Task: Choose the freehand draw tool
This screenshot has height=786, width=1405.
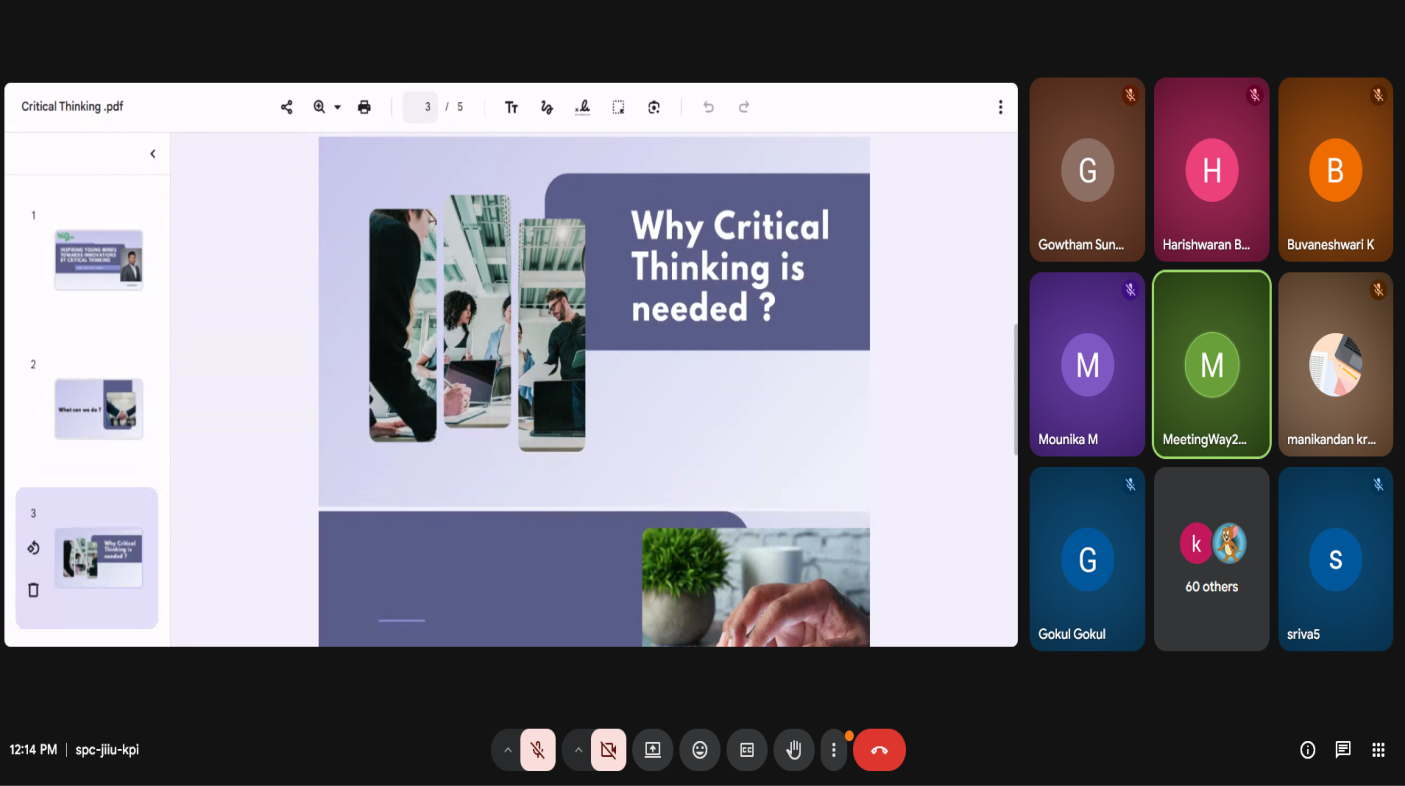Action: coord(547,107)
